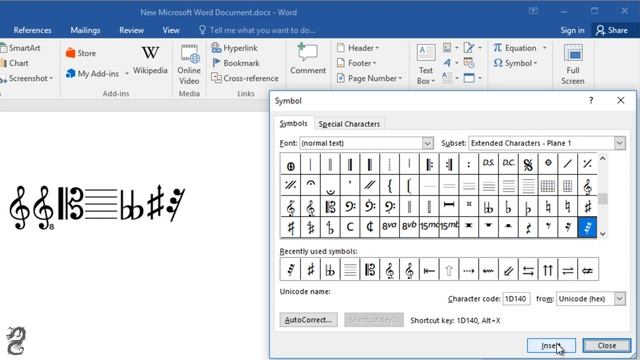Insert an Online Video
The image size is (640, 360).
coord(189,64)
